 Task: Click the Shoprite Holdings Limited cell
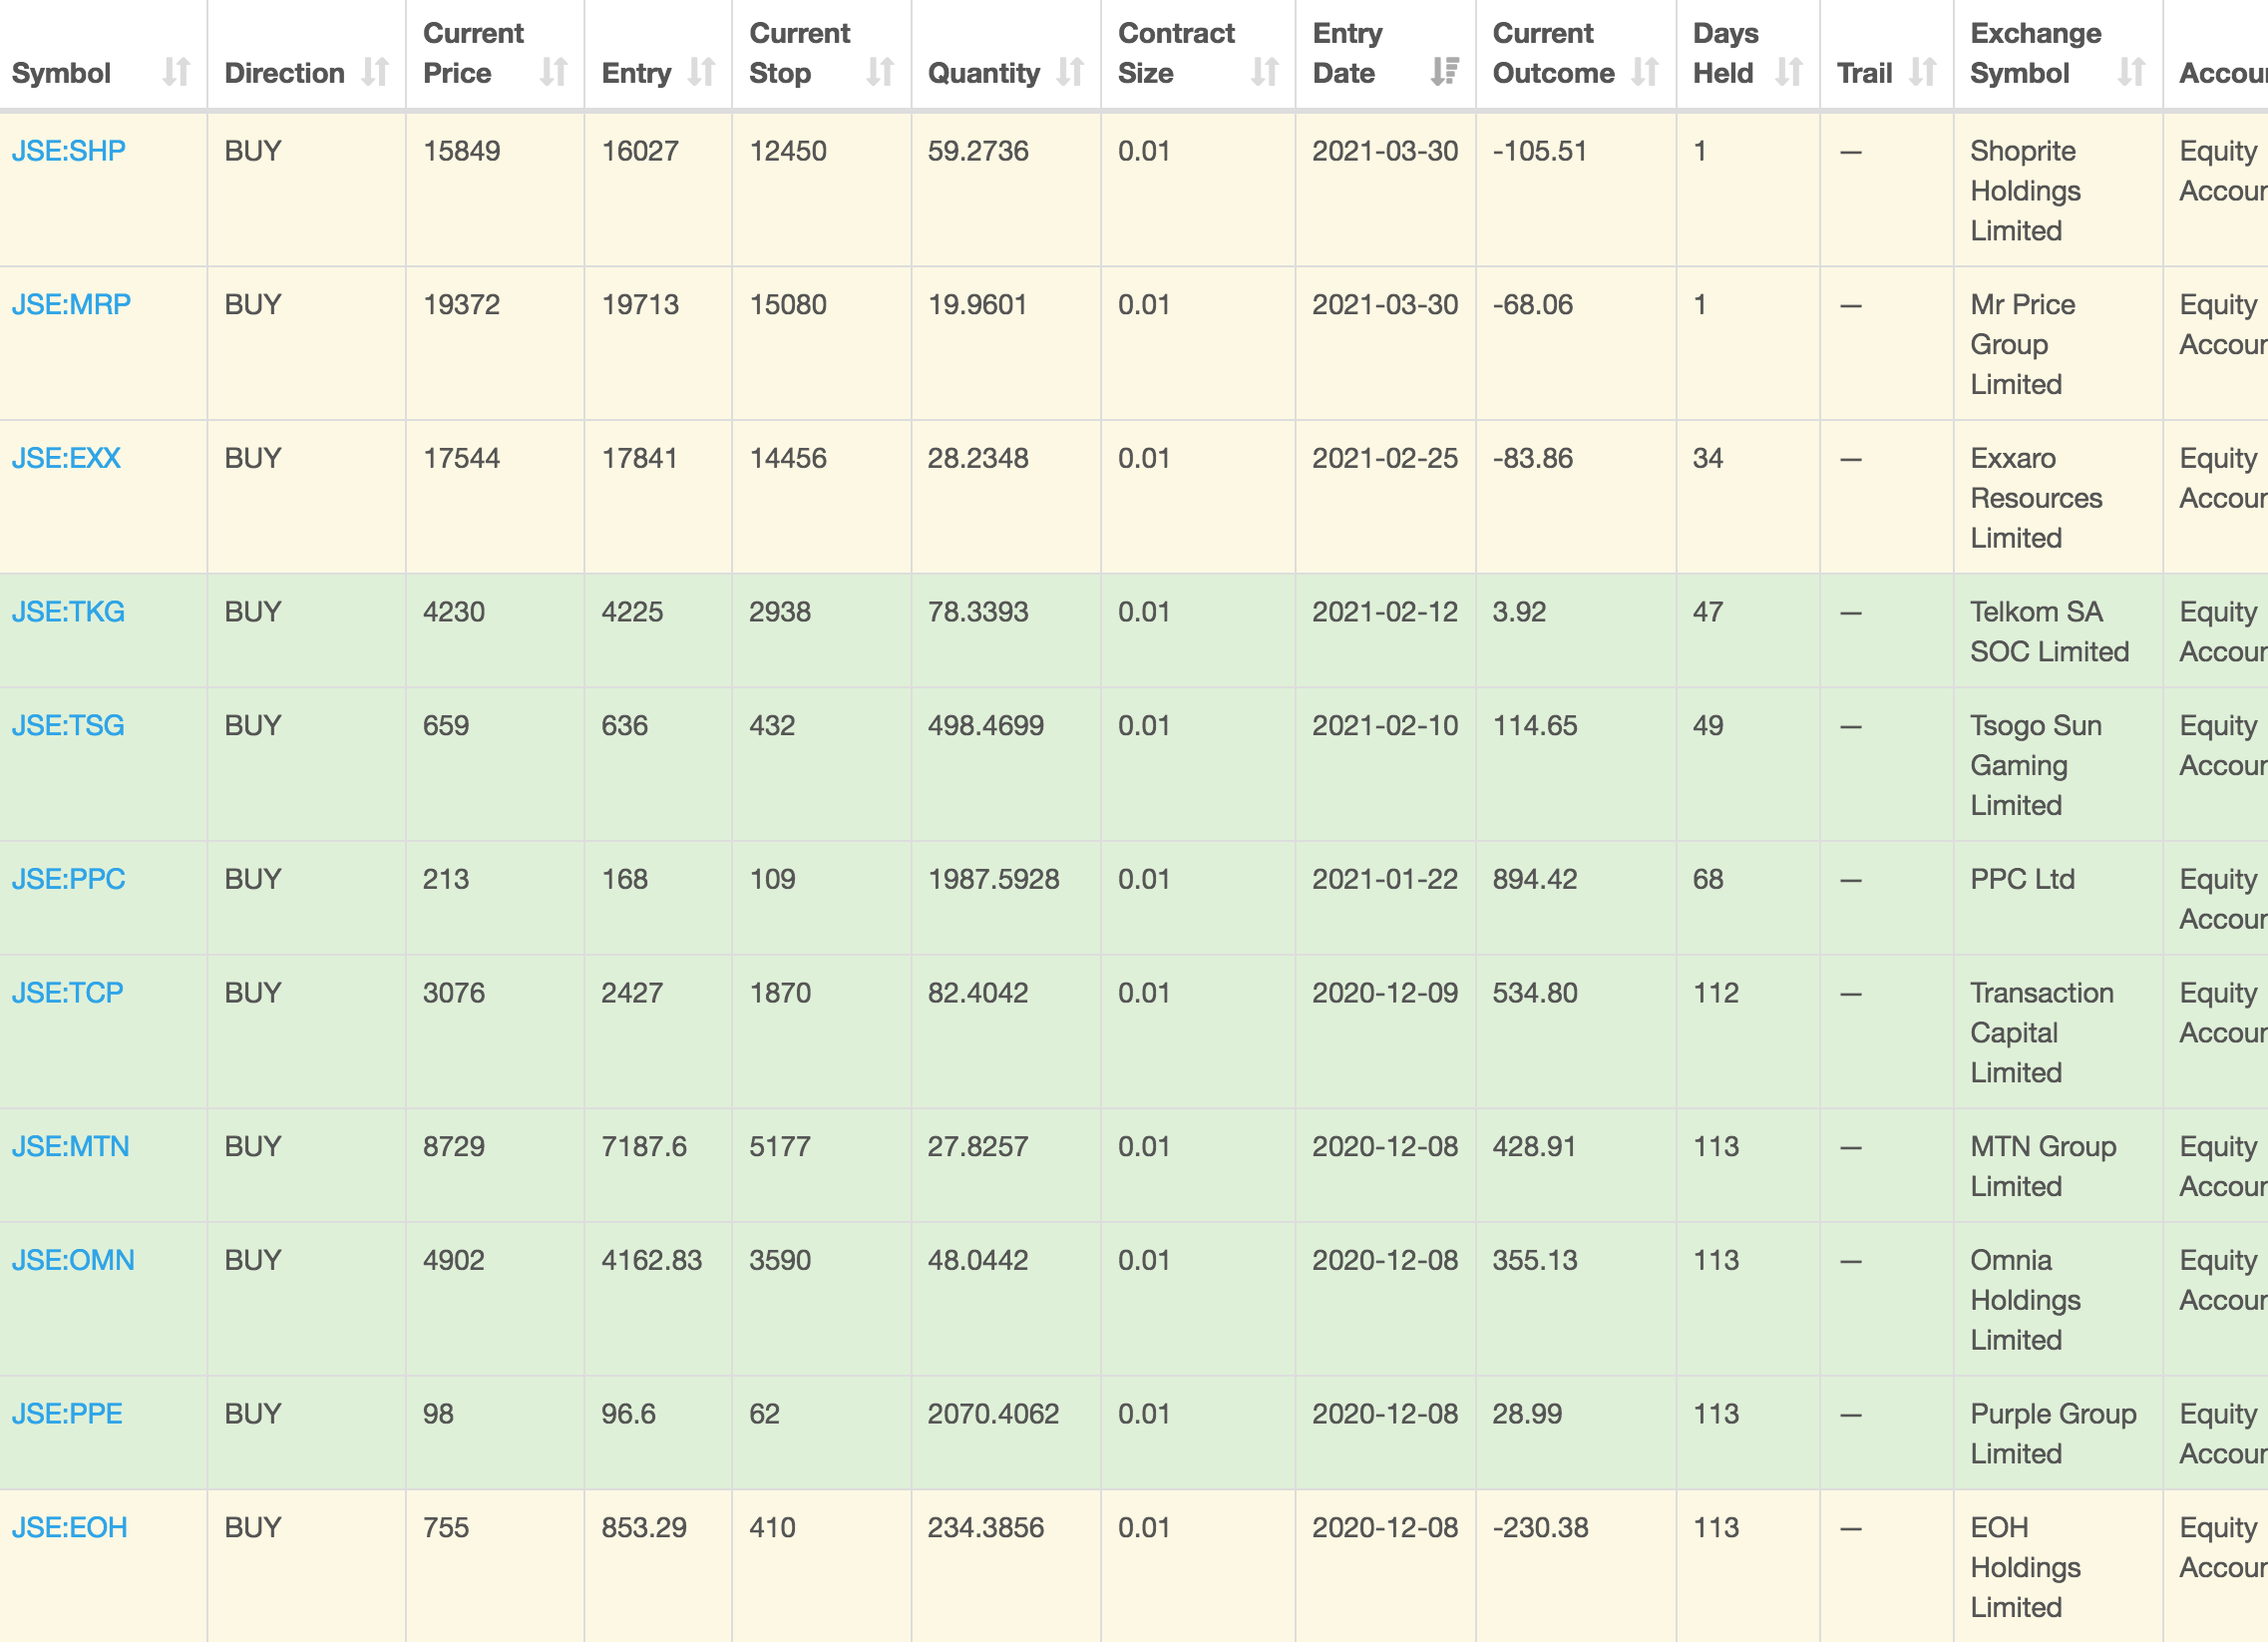(x=2058, y=189)
